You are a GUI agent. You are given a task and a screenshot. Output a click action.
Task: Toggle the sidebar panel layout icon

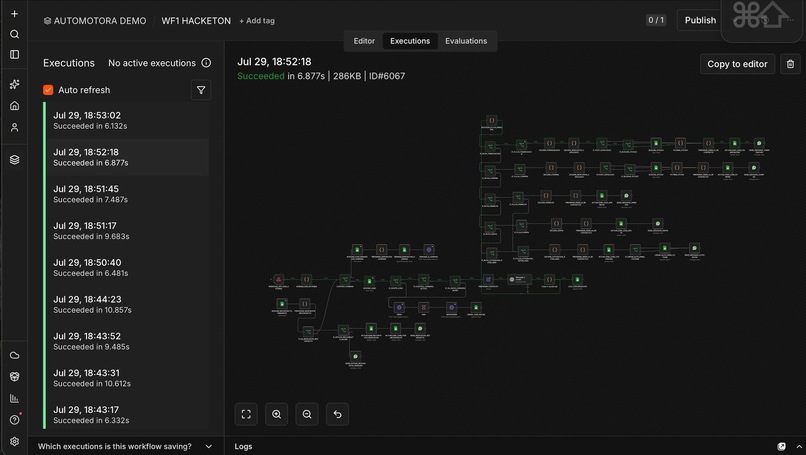tap(14, 54)
